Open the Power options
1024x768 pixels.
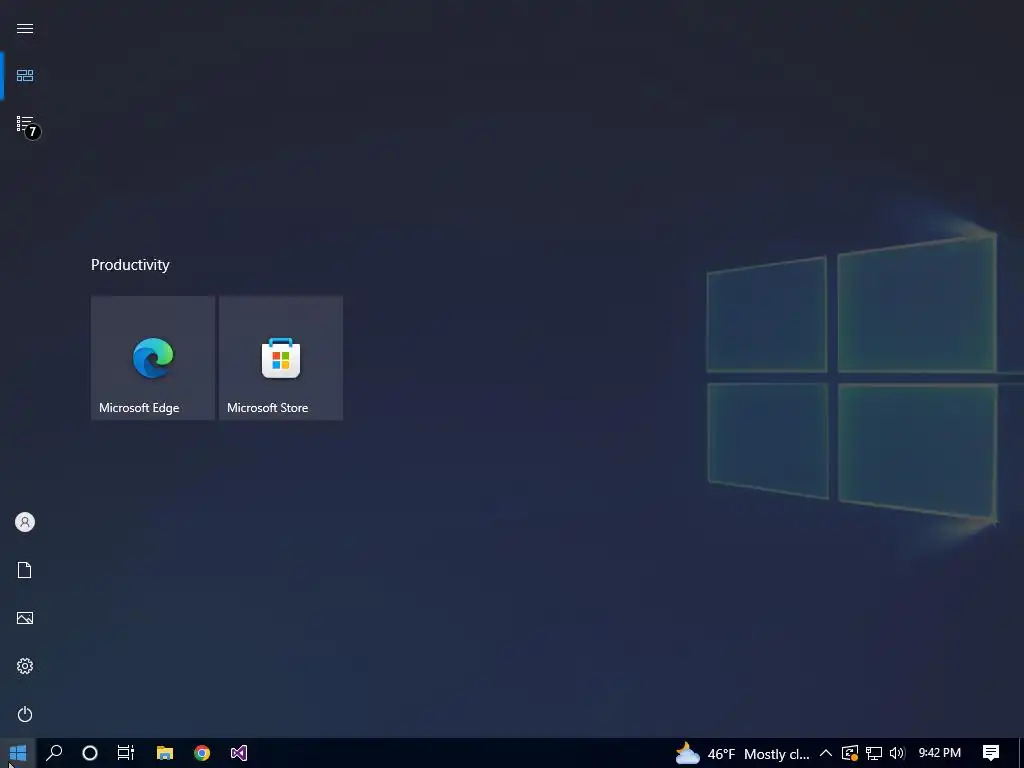[x=25, y=714]
